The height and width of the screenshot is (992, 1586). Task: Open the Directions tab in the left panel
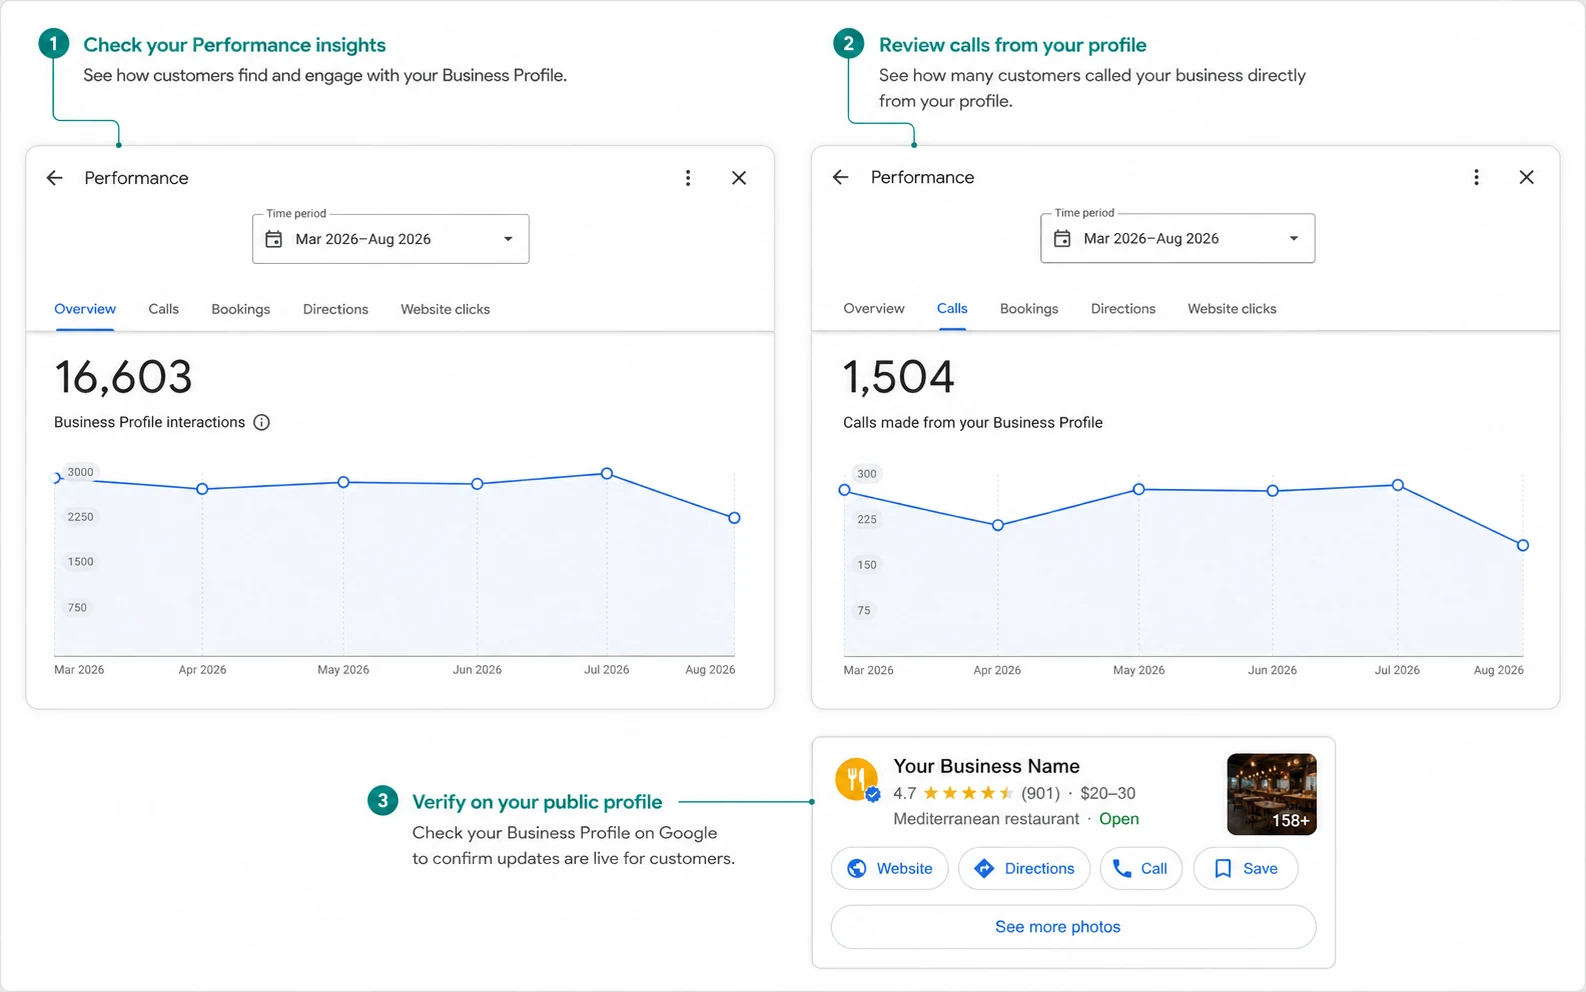(x=336, y=309)
